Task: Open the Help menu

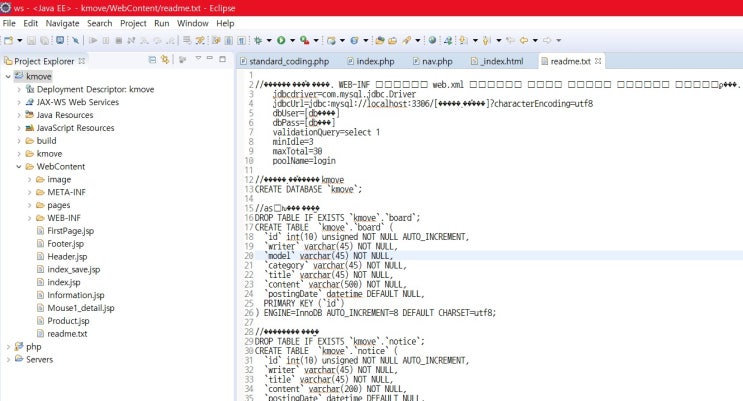Action: (x=225, y=23)
